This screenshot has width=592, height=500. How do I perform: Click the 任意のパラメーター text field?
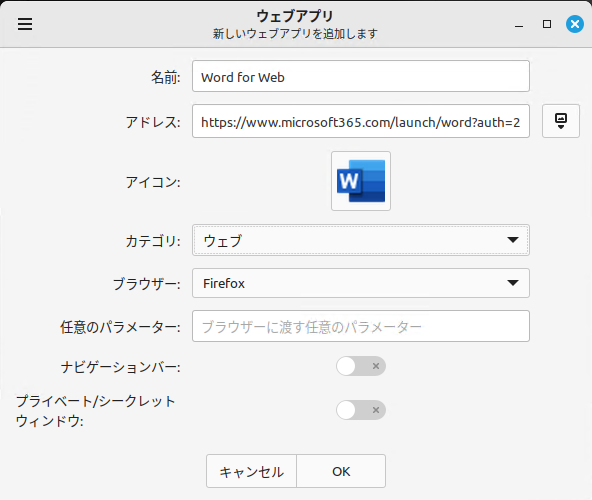point(361,326)
